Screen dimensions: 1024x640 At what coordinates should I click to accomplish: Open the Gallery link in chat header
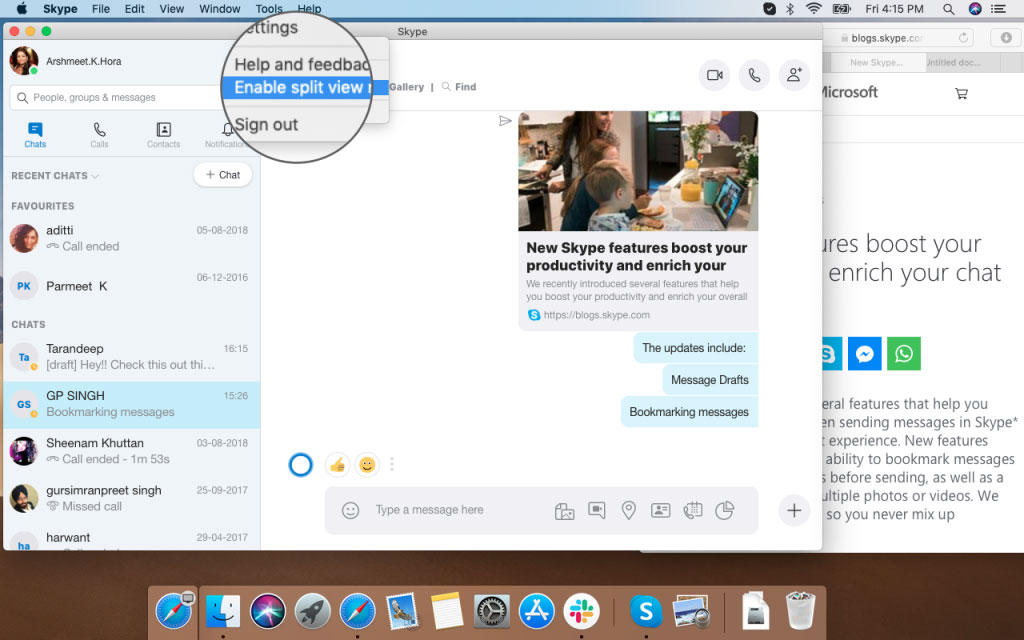(x=406, y=87)
